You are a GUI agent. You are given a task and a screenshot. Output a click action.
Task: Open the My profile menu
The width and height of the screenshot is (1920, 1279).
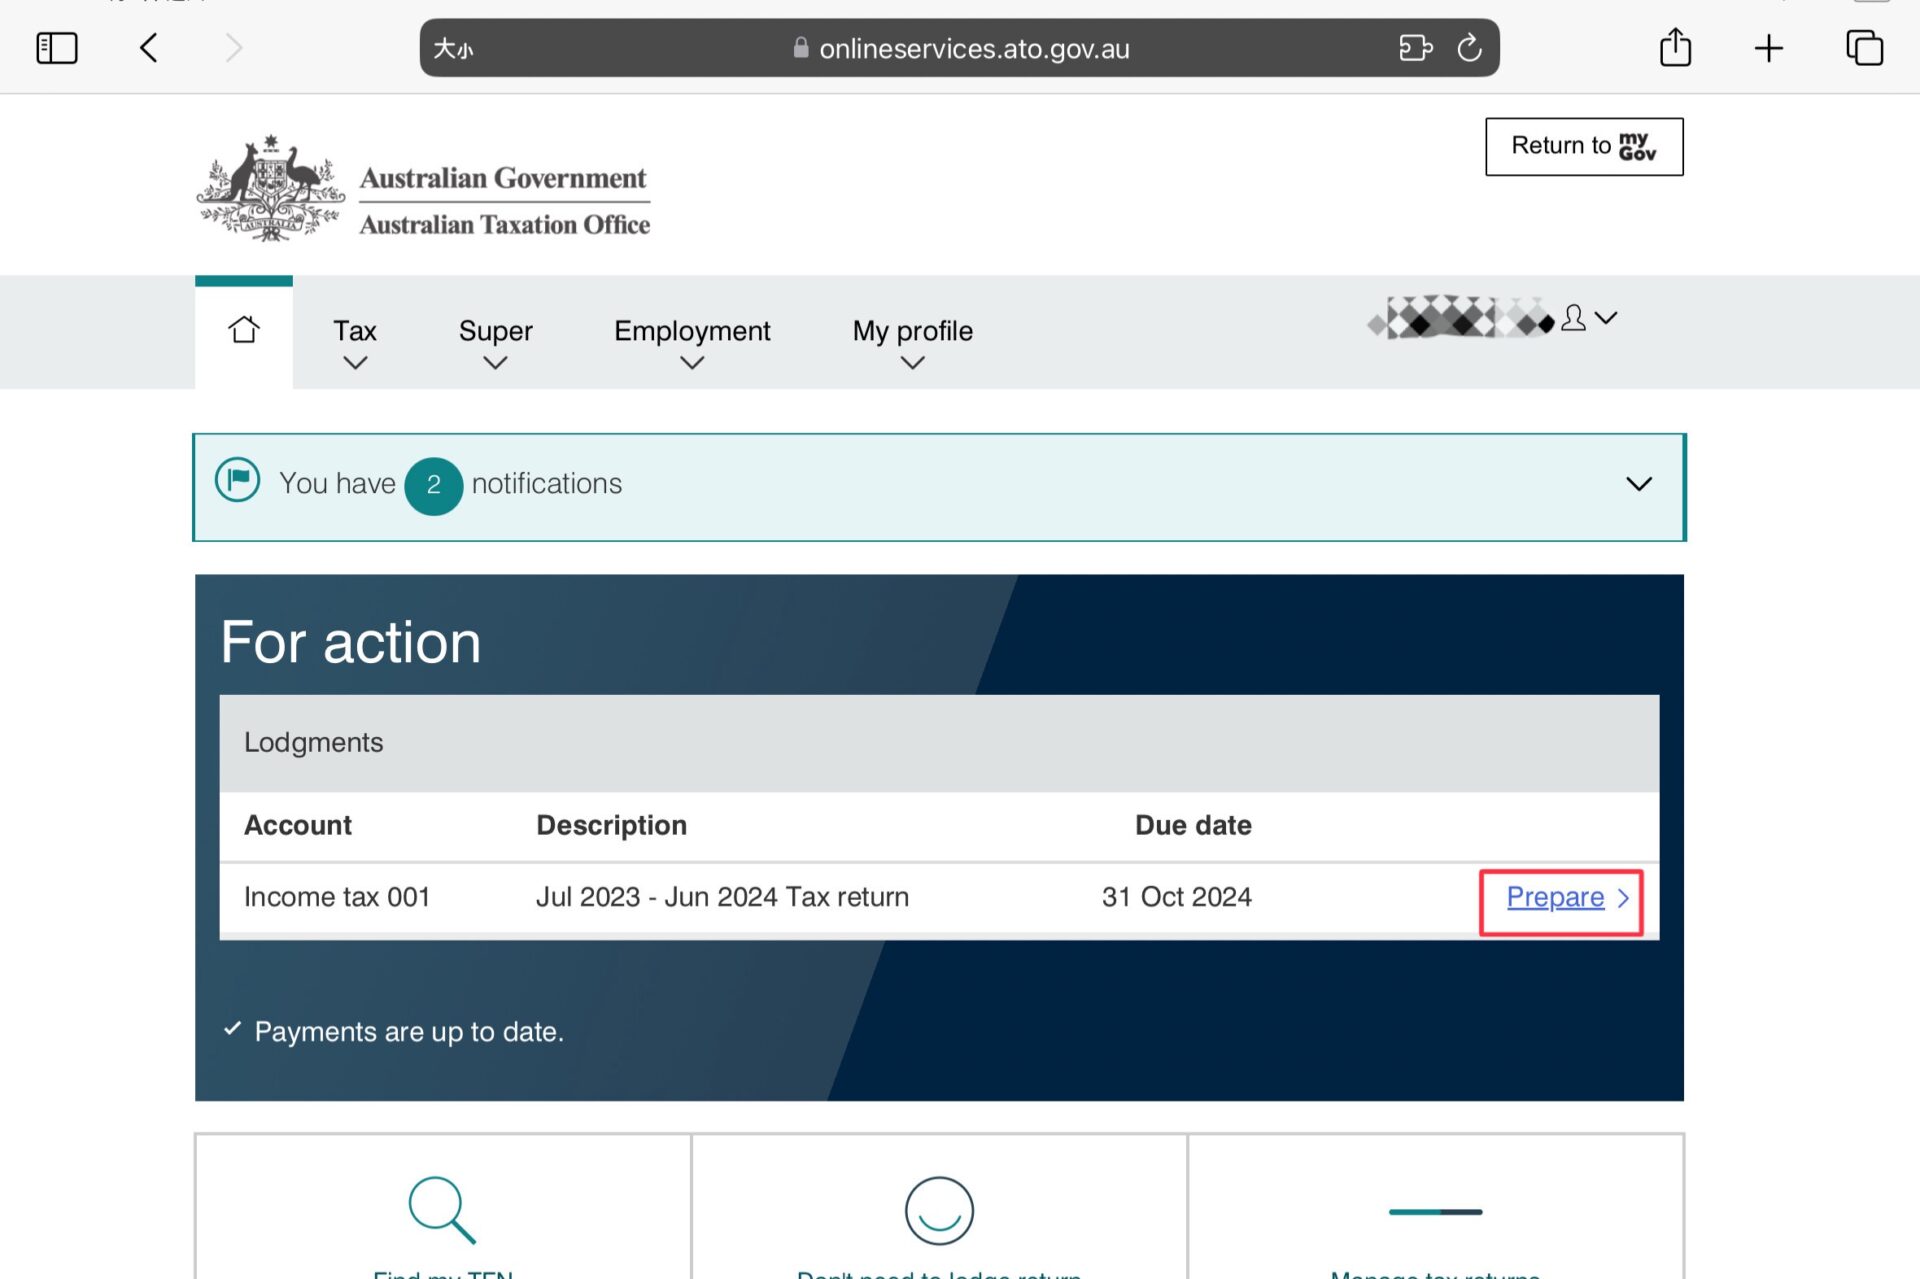pyautogui.click(x=912, y=343)
